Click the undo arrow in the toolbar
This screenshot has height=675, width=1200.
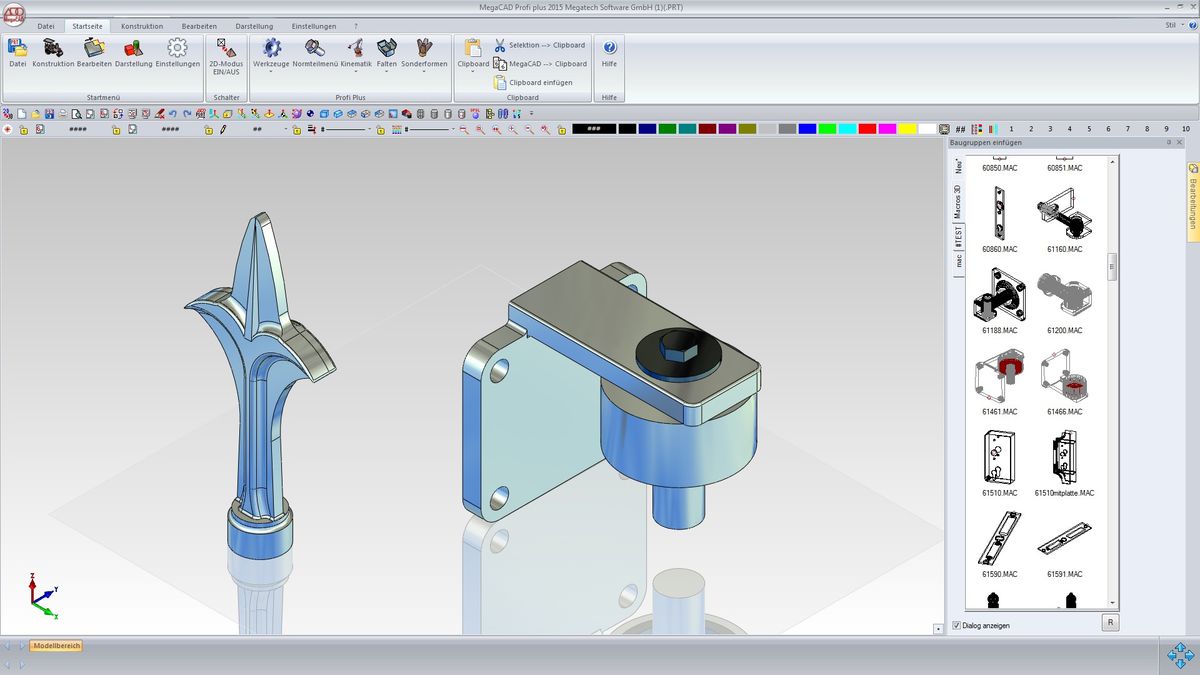click(173, 114)
